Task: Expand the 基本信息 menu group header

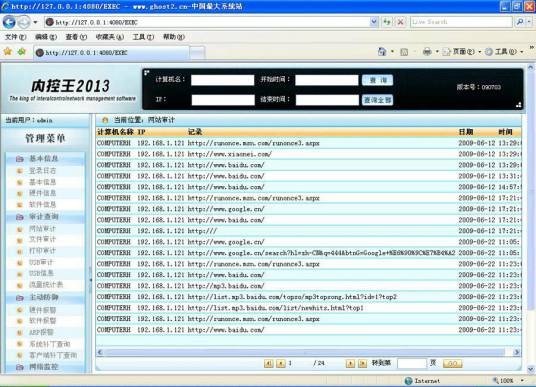Action: (x=45, y=159)
